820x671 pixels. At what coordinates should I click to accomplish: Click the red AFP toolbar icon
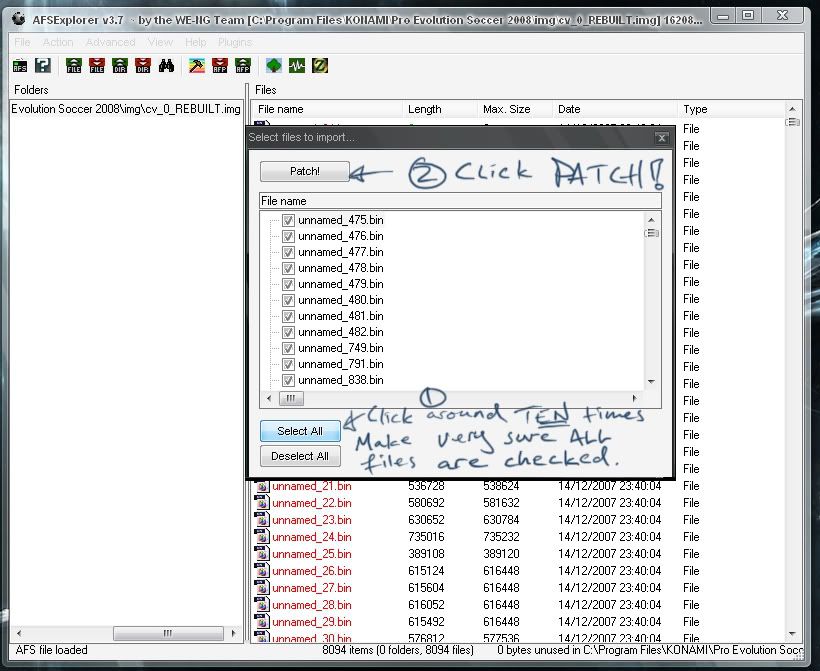pos(220,65)
